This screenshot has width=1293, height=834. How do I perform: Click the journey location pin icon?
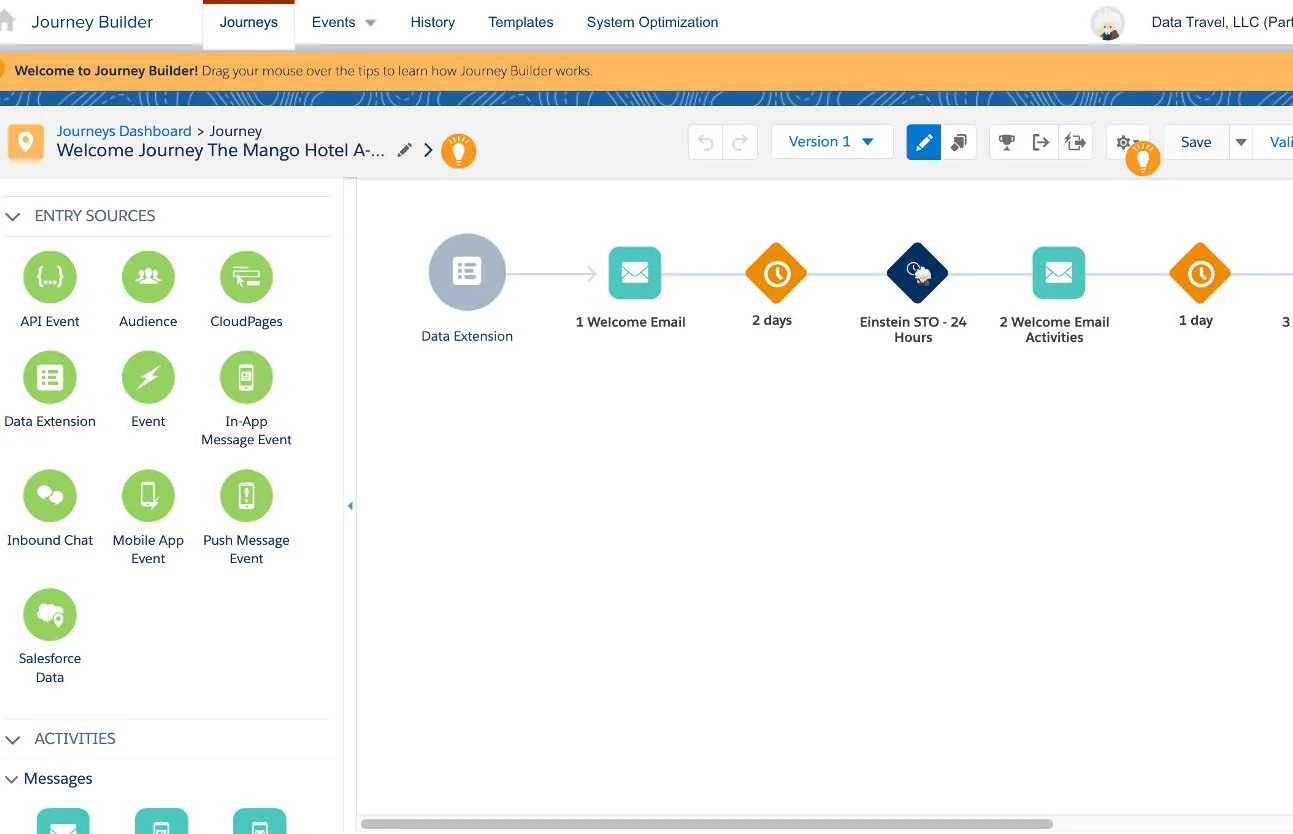26,142
